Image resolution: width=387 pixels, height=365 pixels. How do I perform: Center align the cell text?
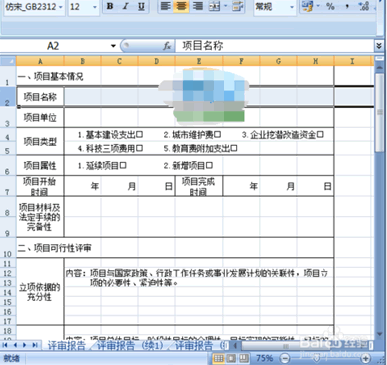(x=181, y=6)
